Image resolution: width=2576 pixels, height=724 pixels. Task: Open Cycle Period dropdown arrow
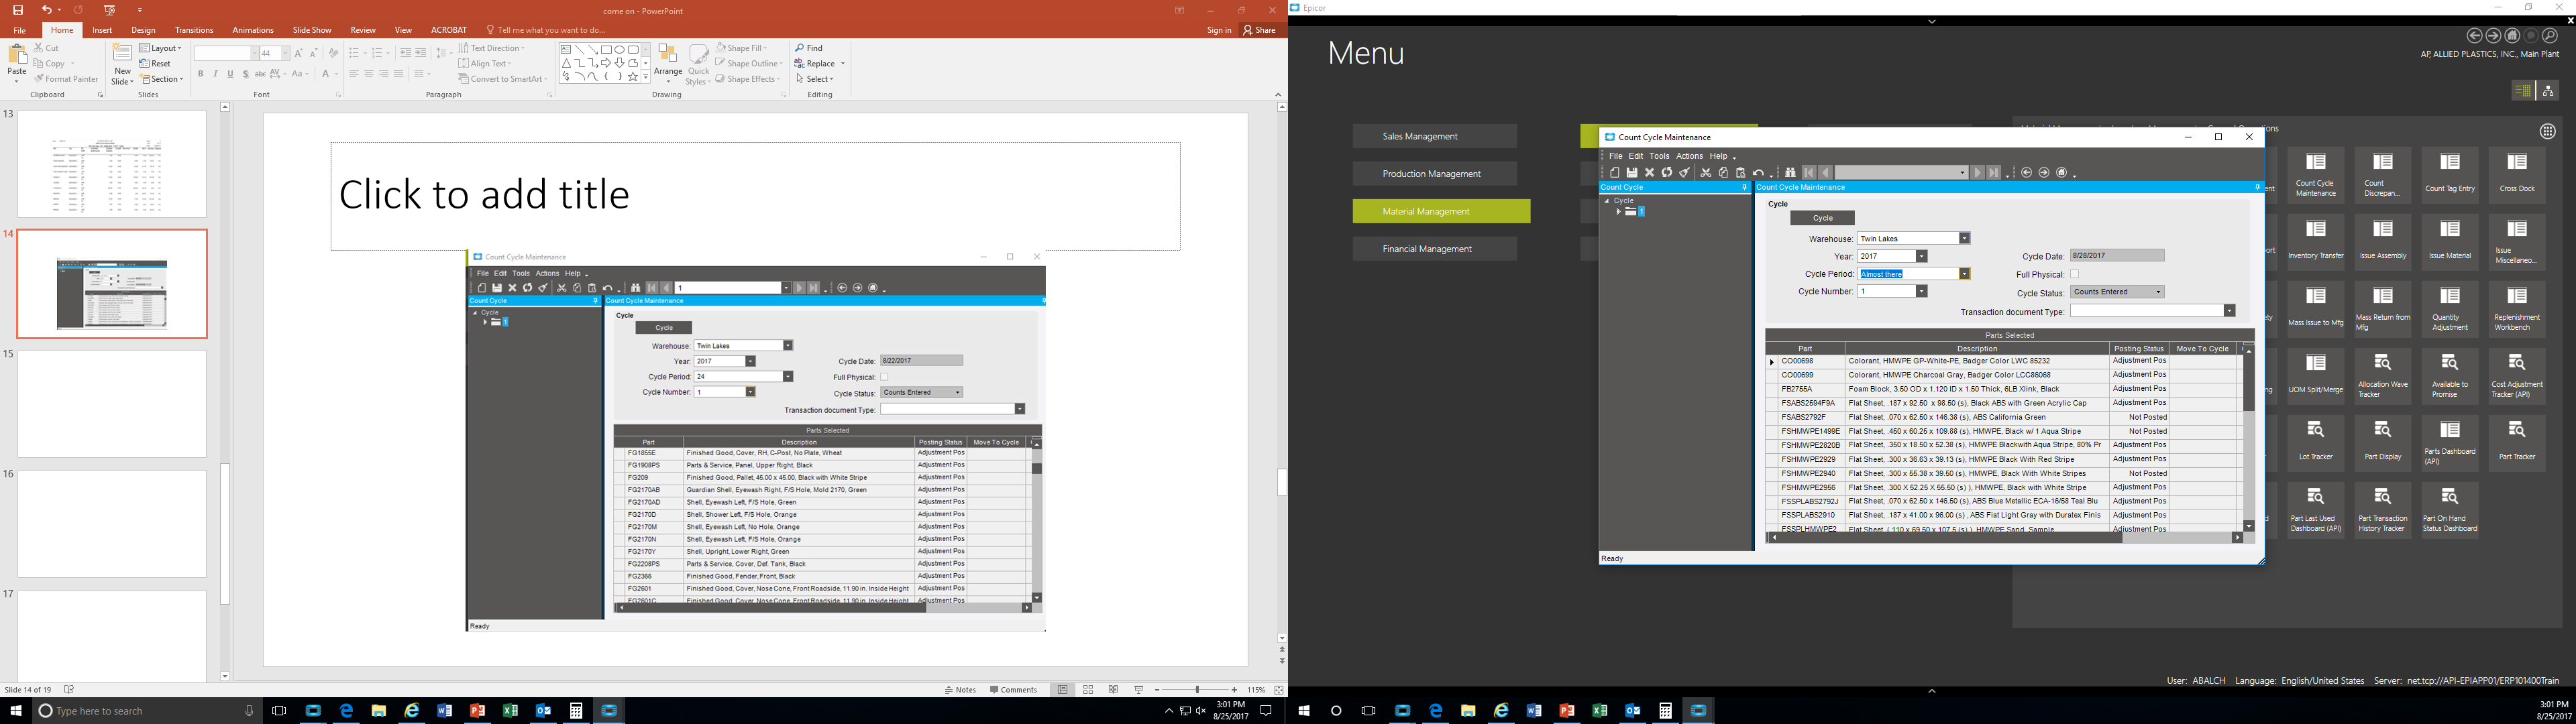tap(1964, 274)
